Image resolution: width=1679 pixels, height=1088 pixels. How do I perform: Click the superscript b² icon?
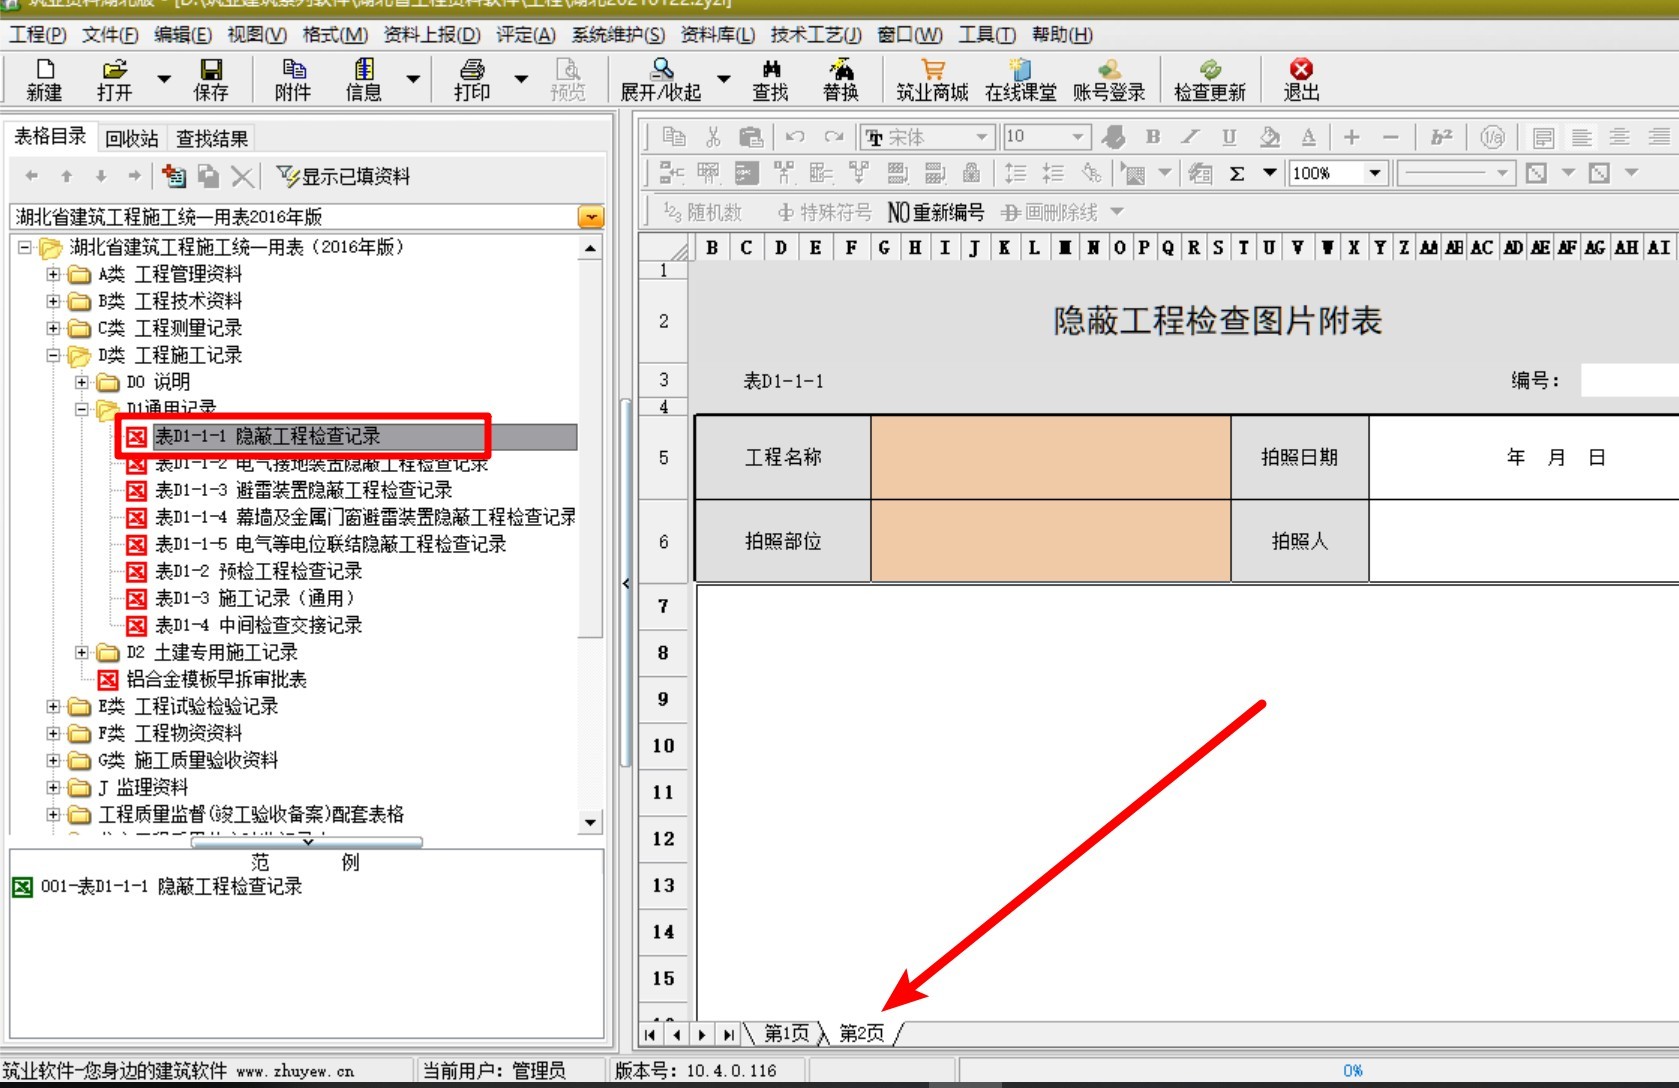coord(1441,137)
